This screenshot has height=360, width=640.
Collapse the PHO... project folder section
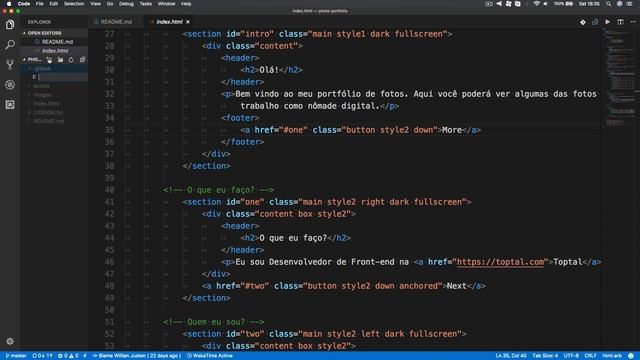(33, 60)
